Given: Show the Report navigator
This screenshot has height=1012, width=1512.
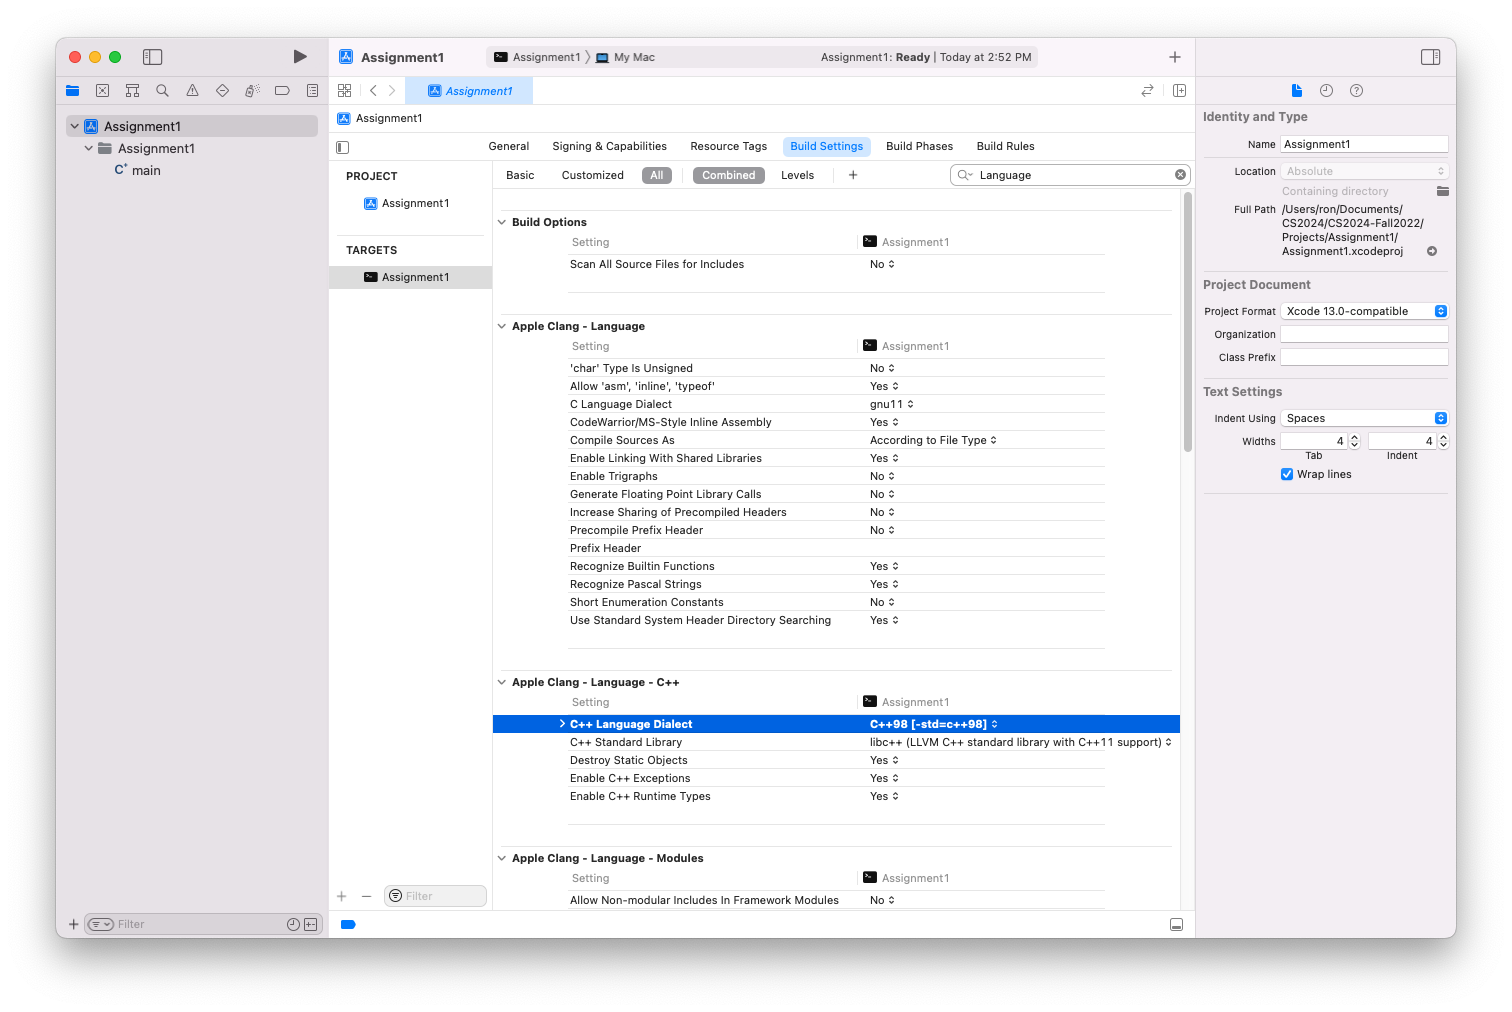Looking at the screenshot, I should point(312,90).
